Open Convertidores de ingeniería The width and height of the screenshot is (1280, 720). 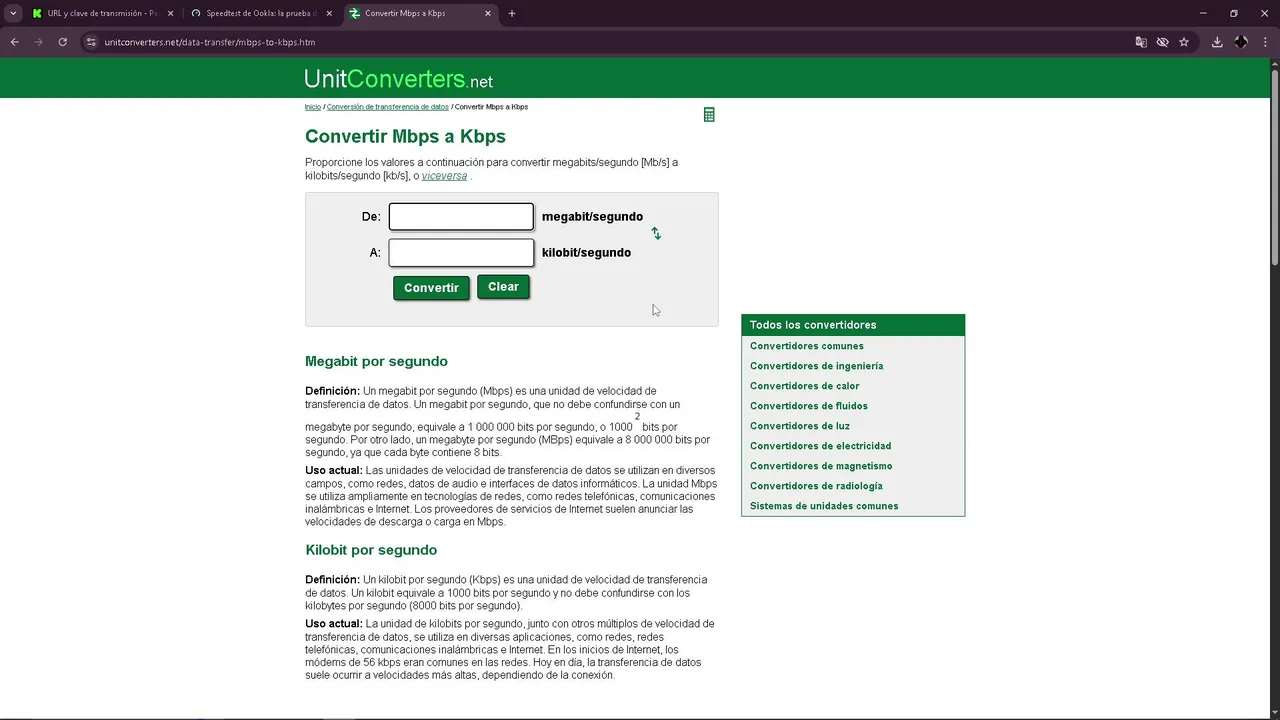point(816,366)
